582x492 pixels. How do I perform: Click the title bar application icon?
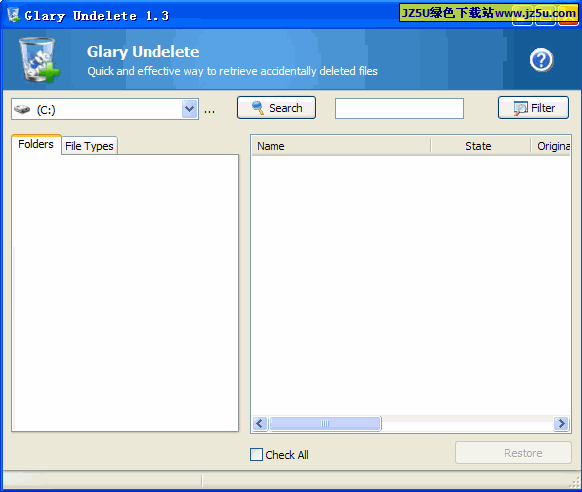click(13, 15)
